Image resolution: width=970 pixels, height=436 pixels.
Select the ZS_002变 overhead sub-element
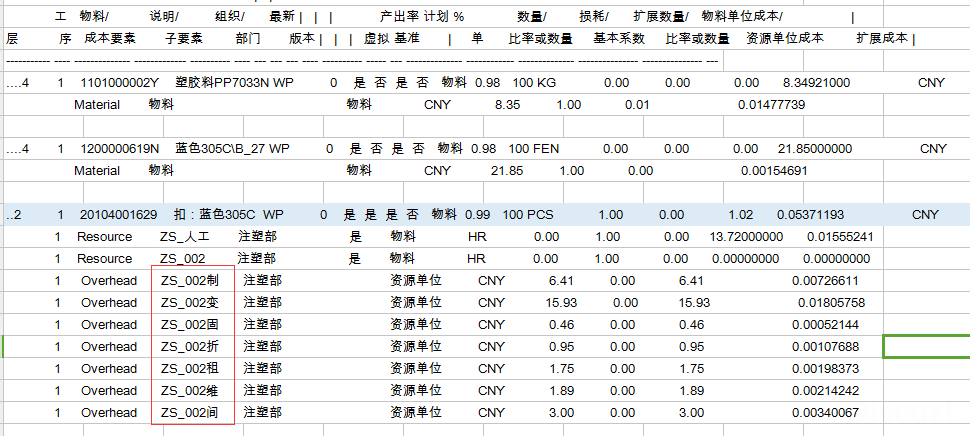pos(189,303)
